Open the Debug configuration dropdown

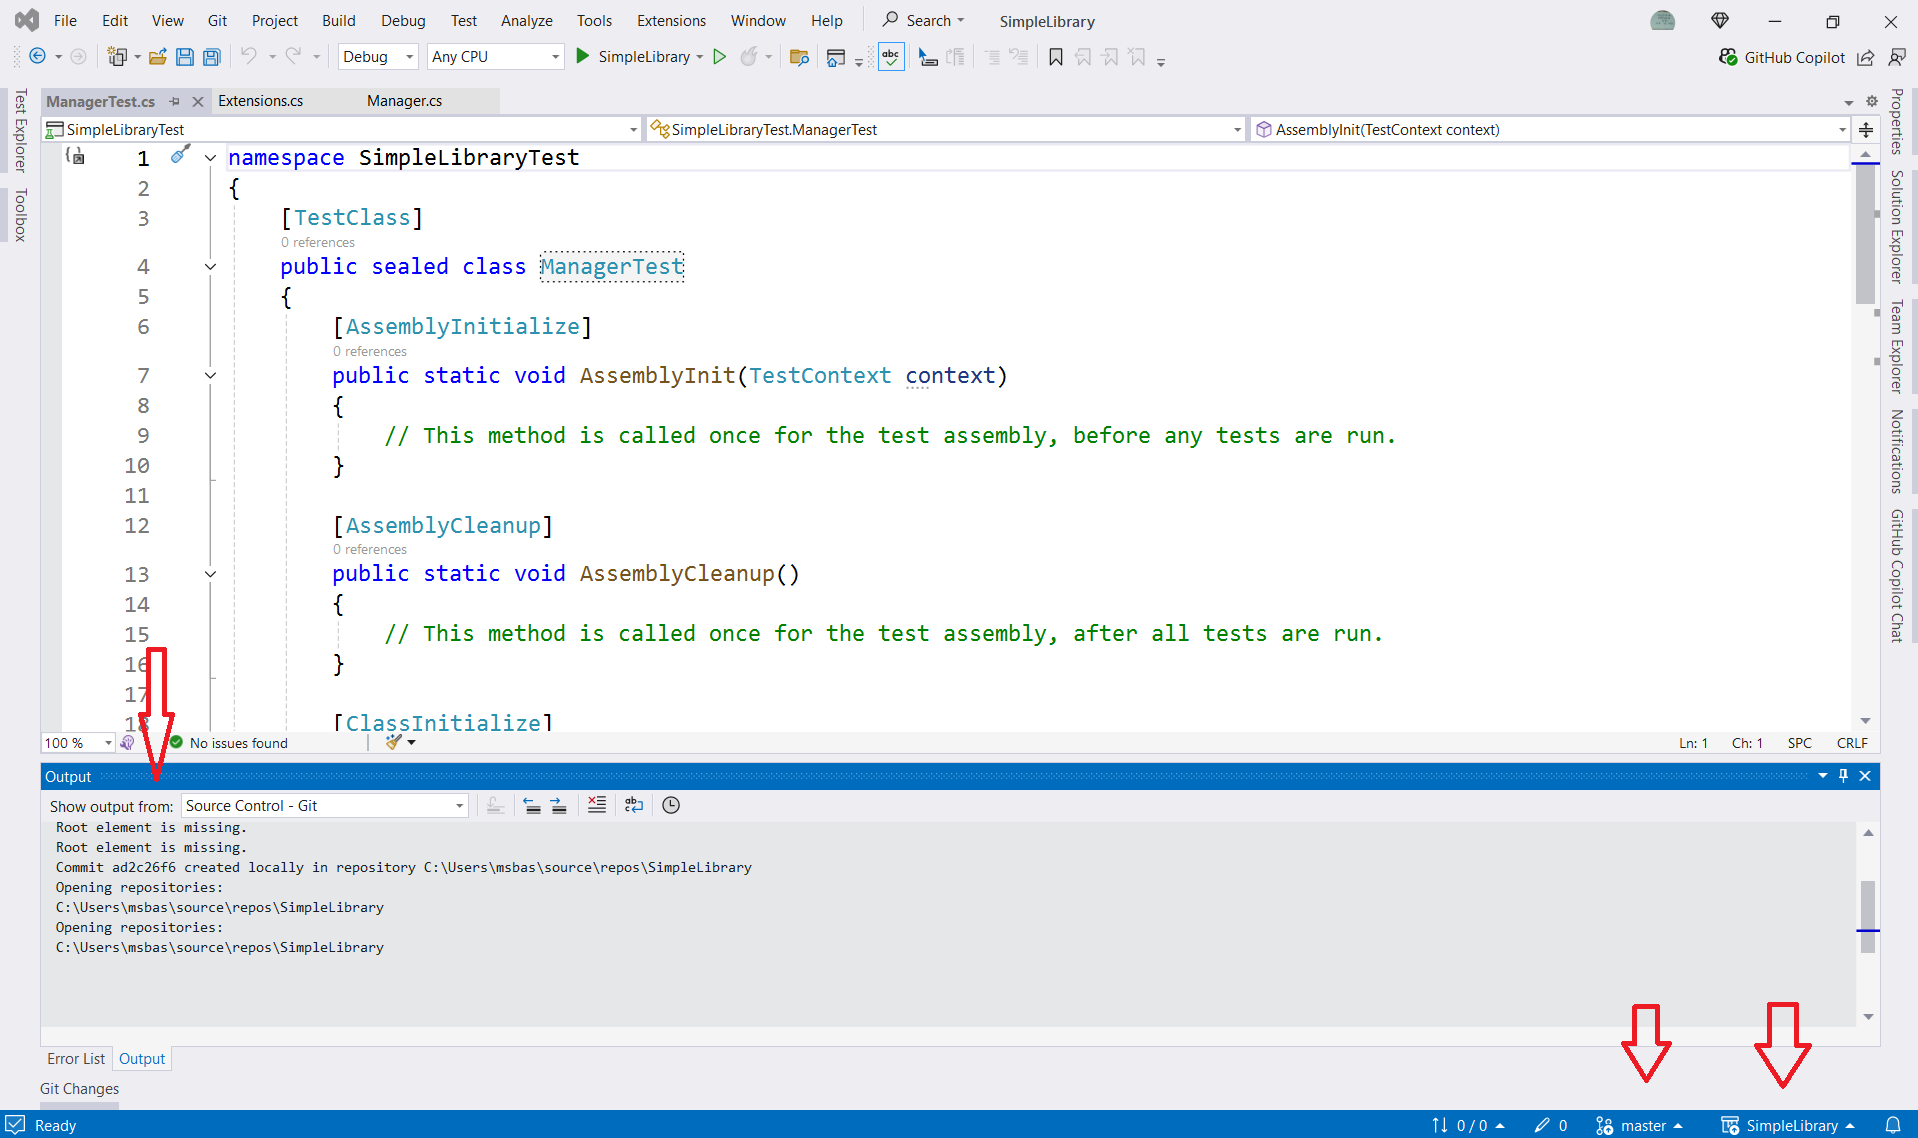pyautogui.click(x=378, y=57)
